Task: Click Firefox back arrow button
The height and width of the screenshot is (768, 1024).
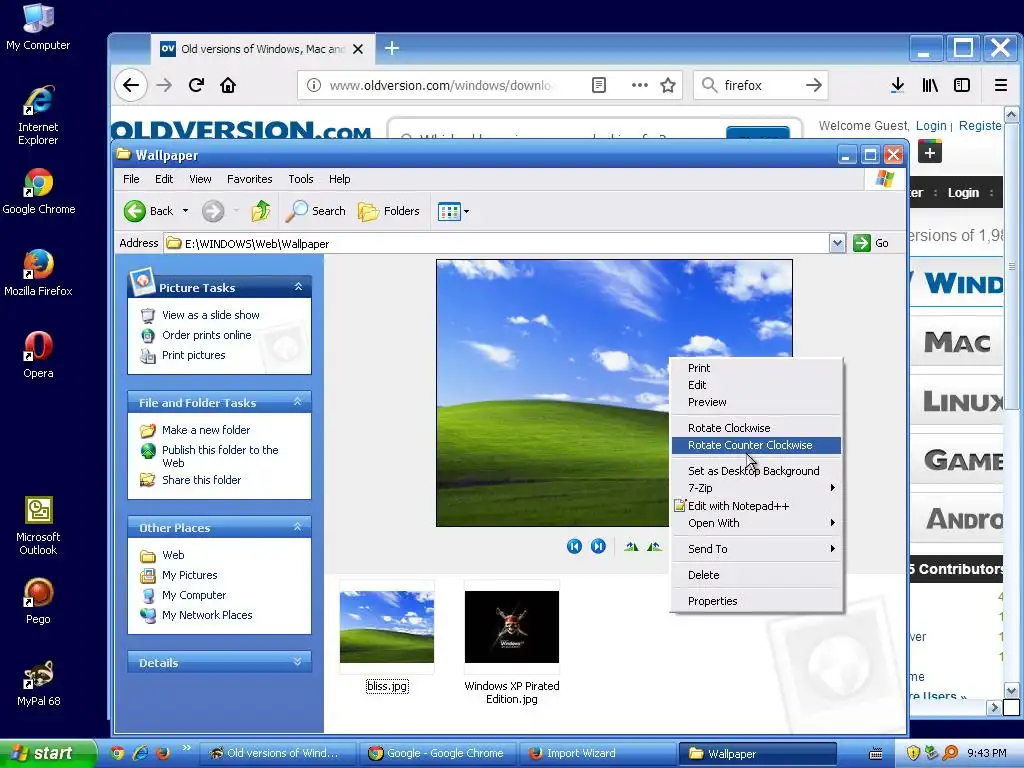Action: pos(131,85)
